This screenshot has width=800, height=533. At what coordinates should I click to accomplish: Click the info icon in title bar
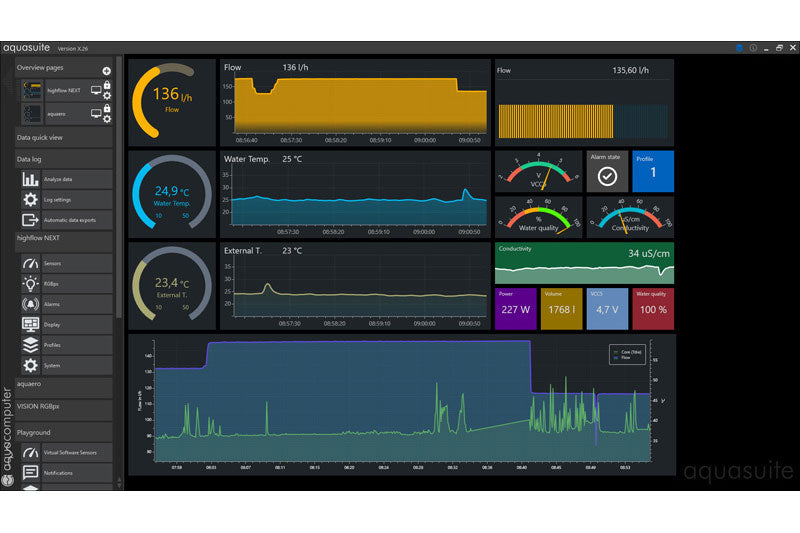(752, 47)
